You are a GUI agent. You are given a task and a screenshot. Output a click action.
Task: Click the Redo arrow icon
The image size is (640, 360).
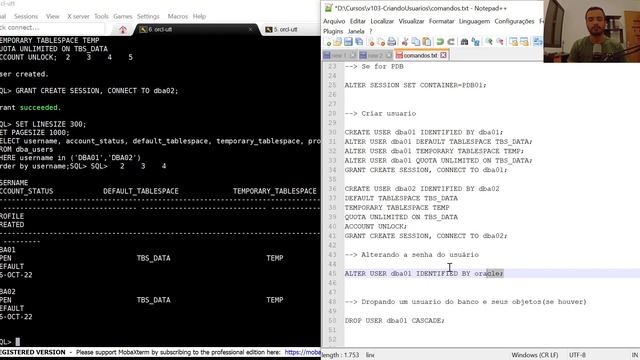click(x=451, y=42)
